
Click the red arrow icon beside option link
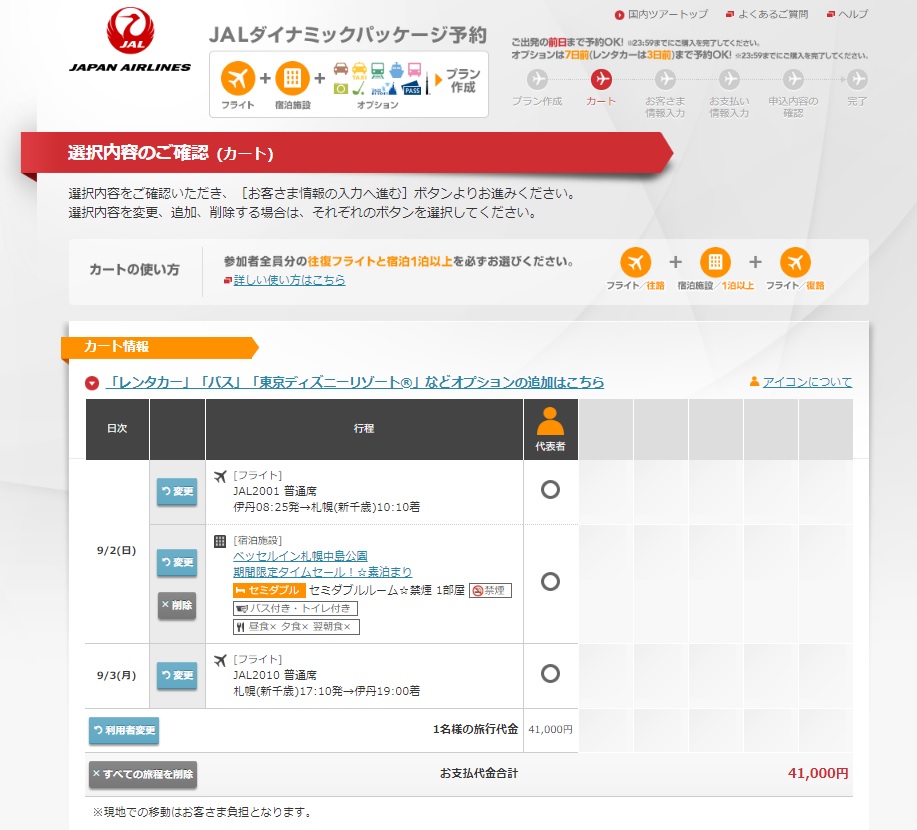click(92, 383)
